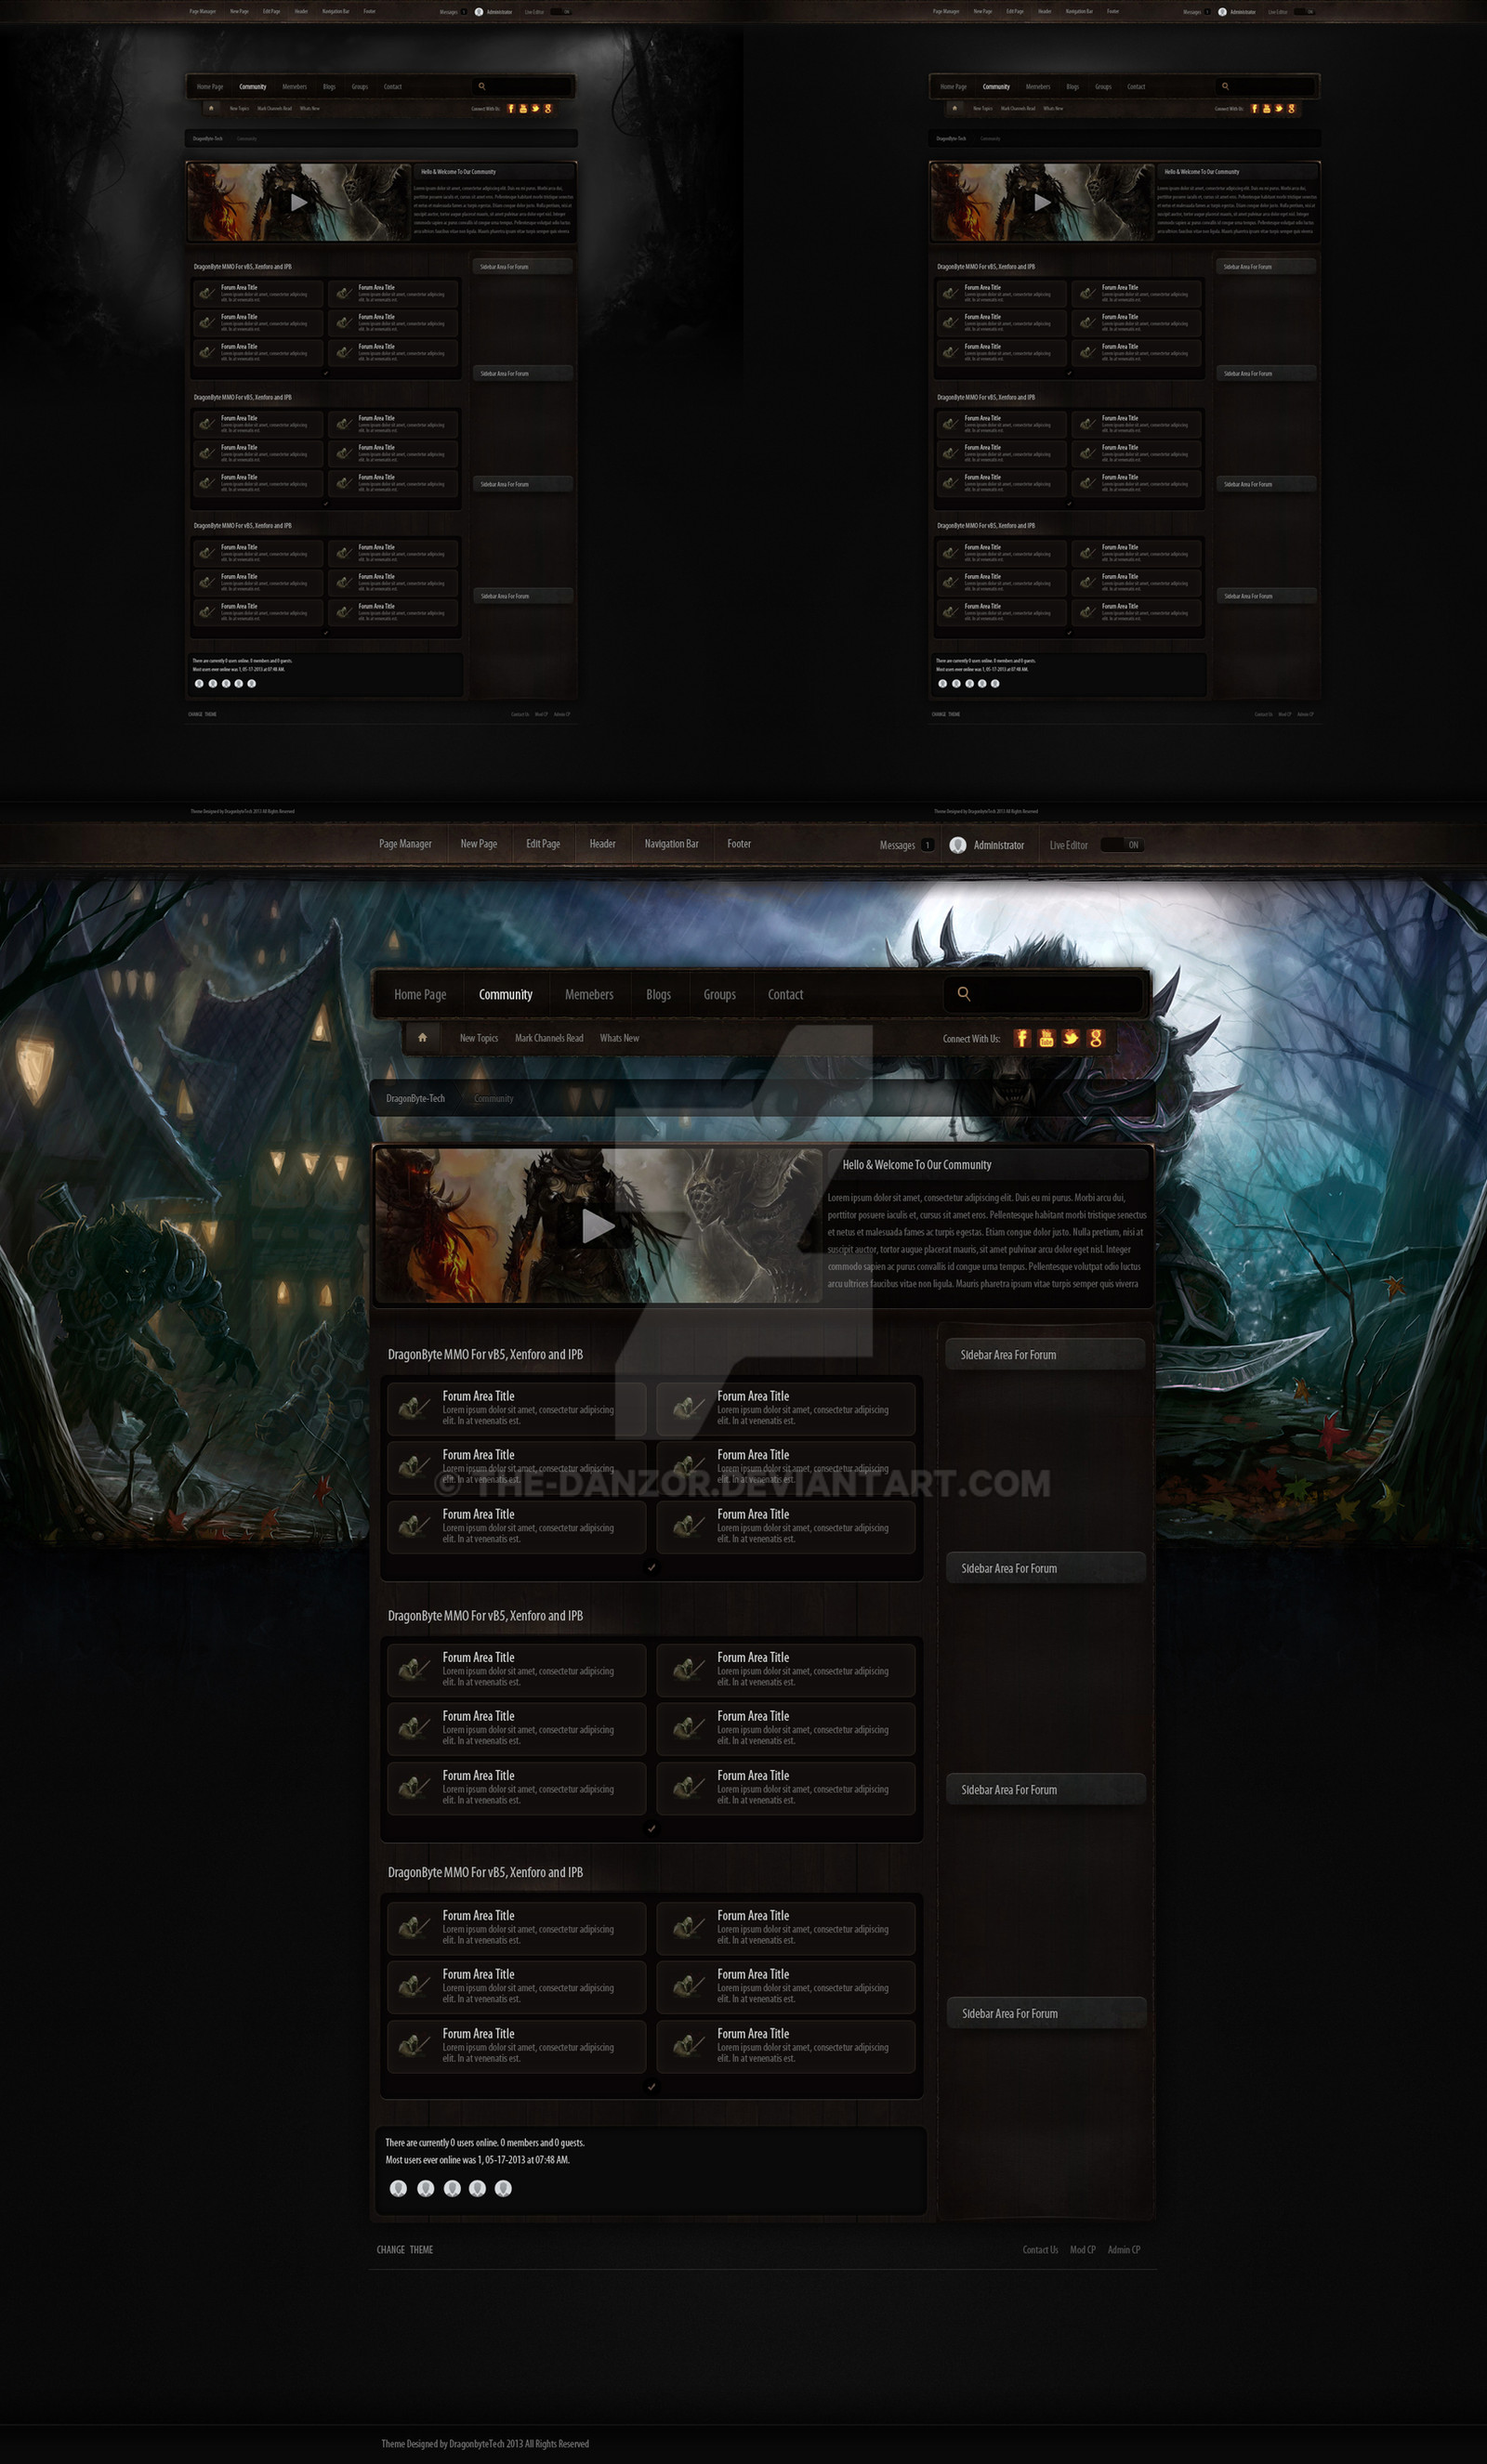Play video in the dark forest preview
The height and width of the screenshot is (2464, 1487).
[x=299, y=202]
